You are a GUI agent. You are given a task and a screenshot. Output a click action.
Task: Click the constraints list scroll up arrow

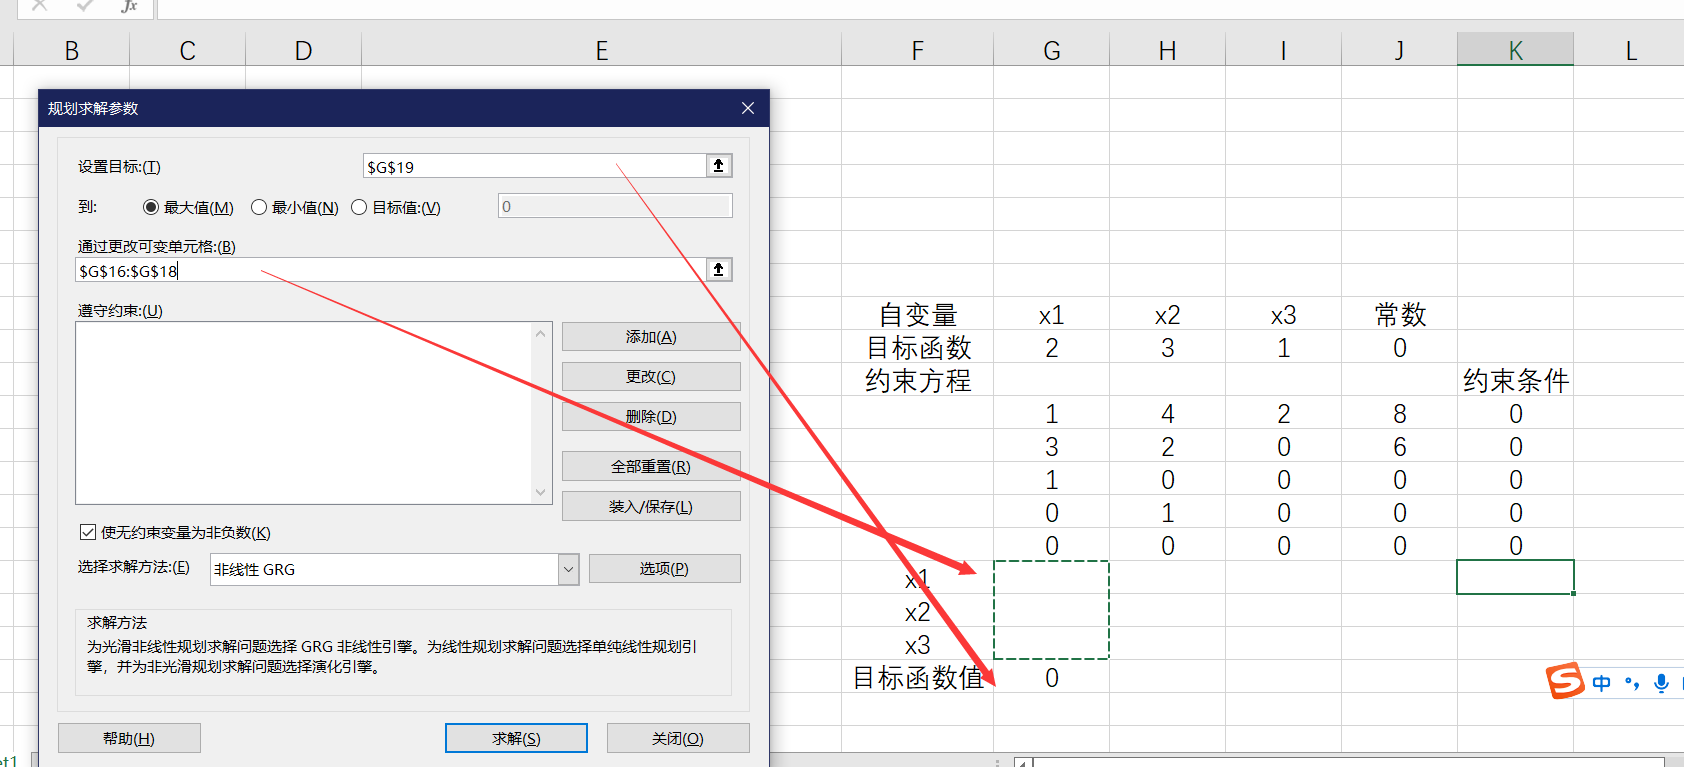click(541, 334)
